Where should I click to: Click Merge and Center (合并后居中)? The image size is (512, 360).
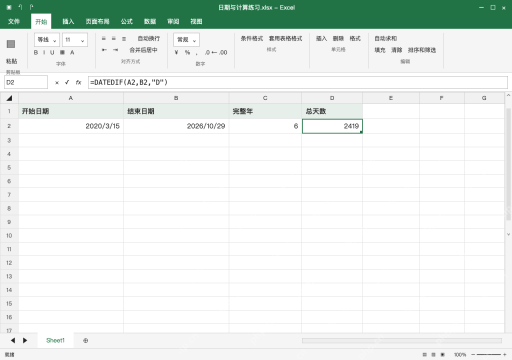pyautogui.click(x=143, y=50)
